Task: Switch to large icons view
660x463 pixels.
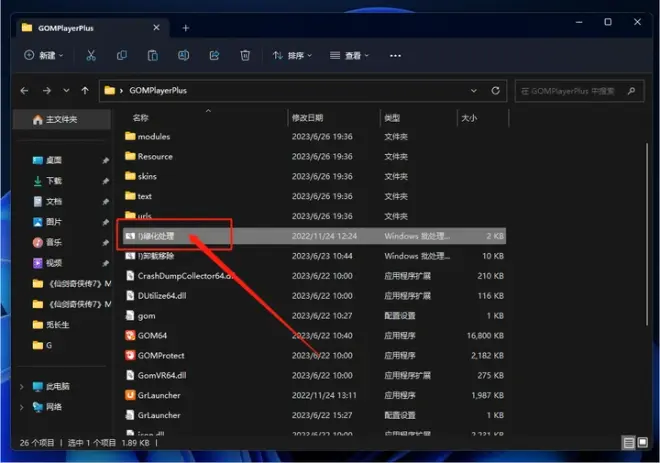Action: pyautogui.click(x=642, y=442)
